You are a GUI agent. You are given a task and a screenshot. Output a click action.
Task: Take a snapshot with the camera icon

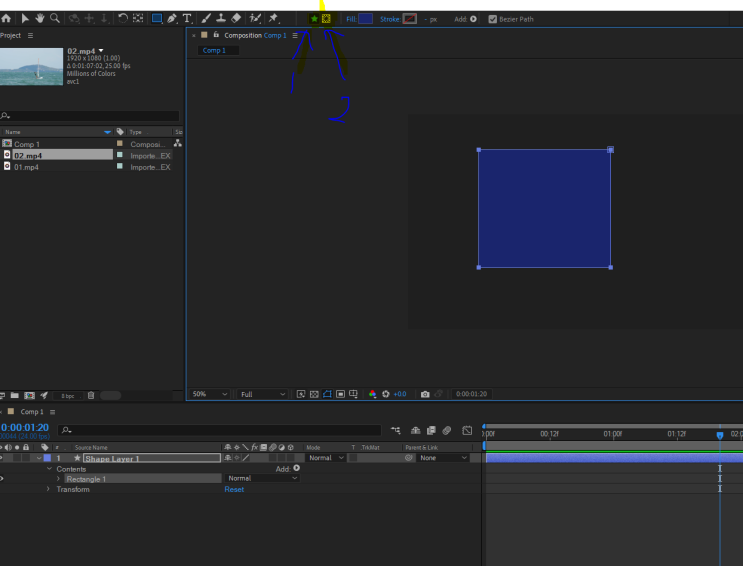(425, 394)
